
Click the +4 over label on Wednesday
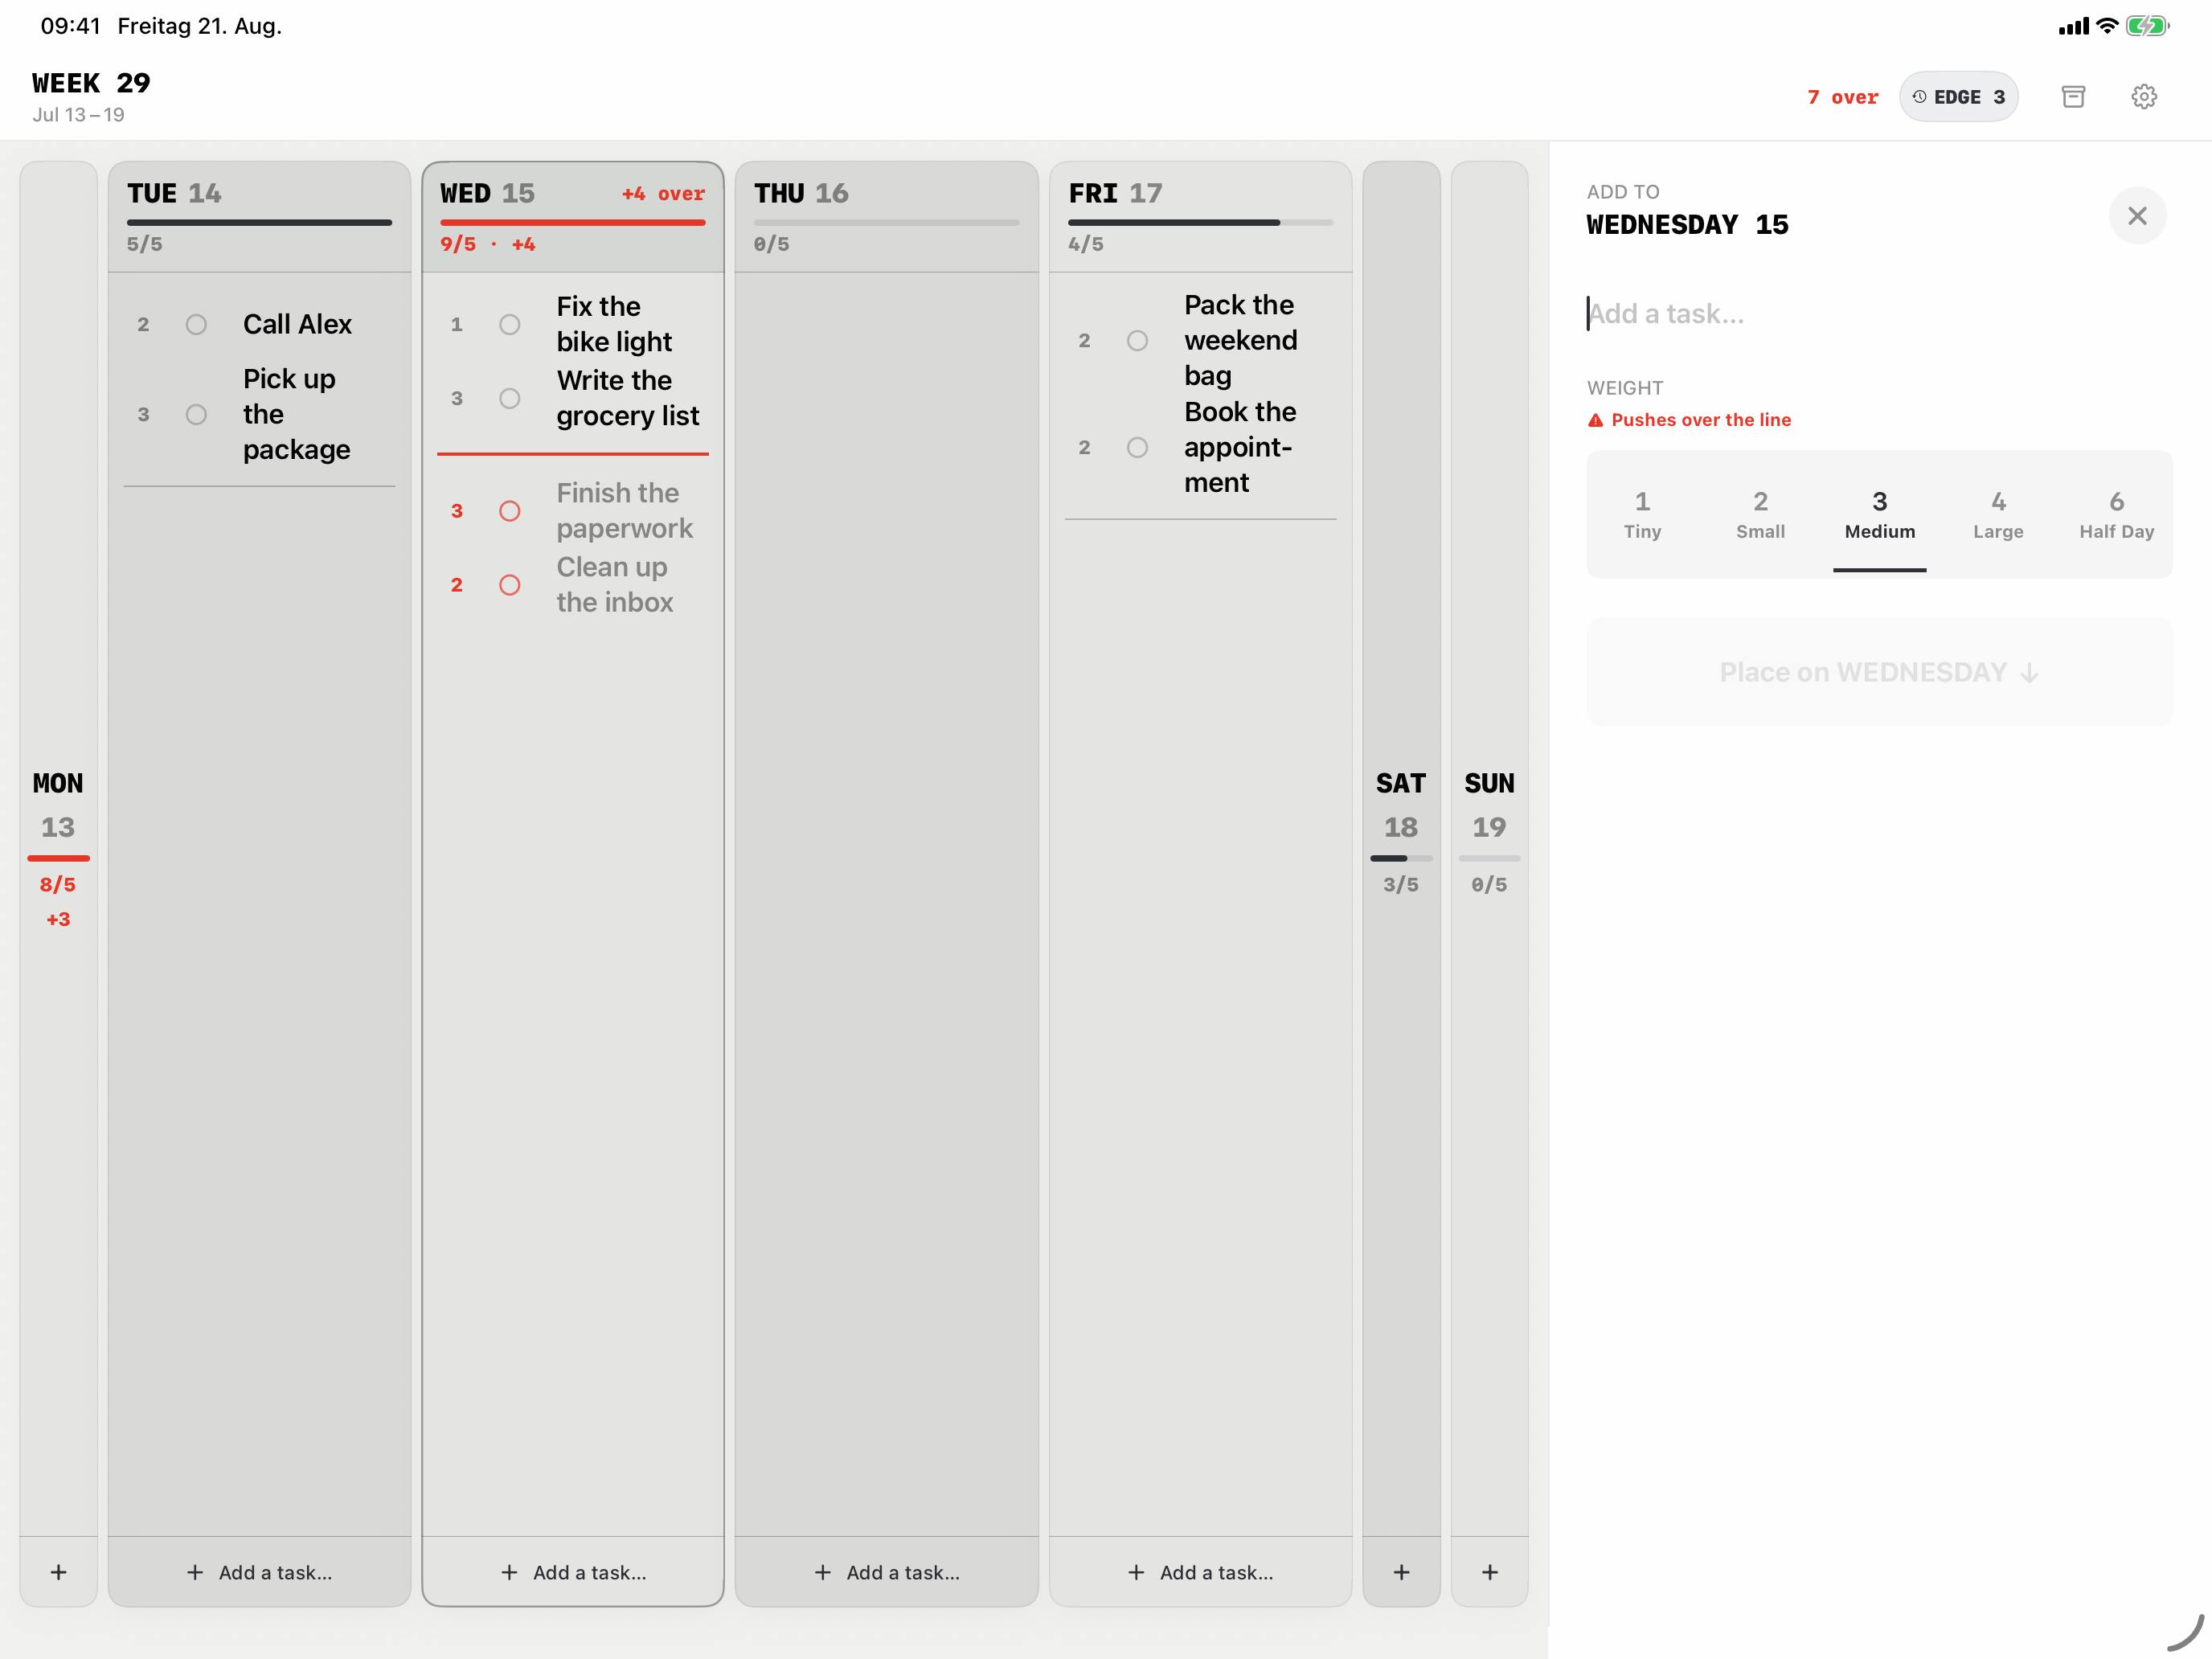pos(663,194)
